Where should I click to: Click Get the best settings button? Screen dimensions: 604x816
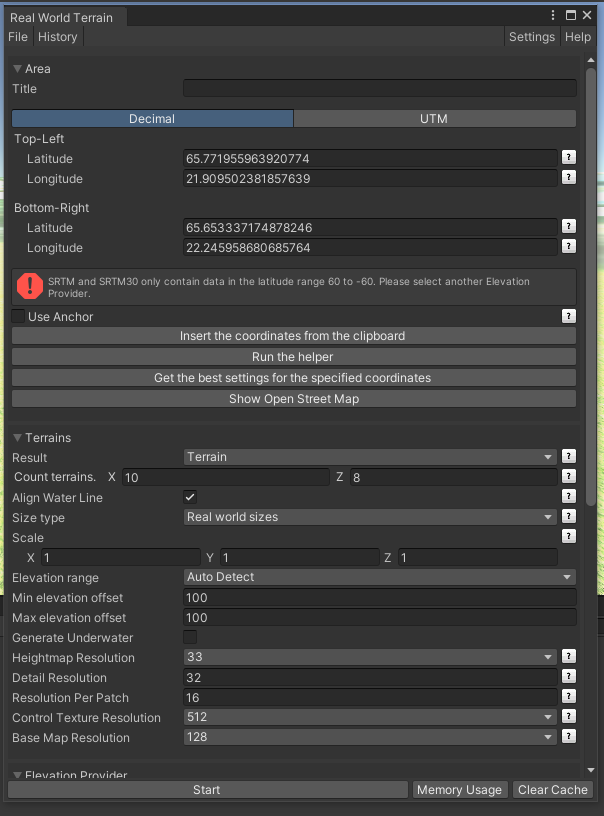point(294,378)
